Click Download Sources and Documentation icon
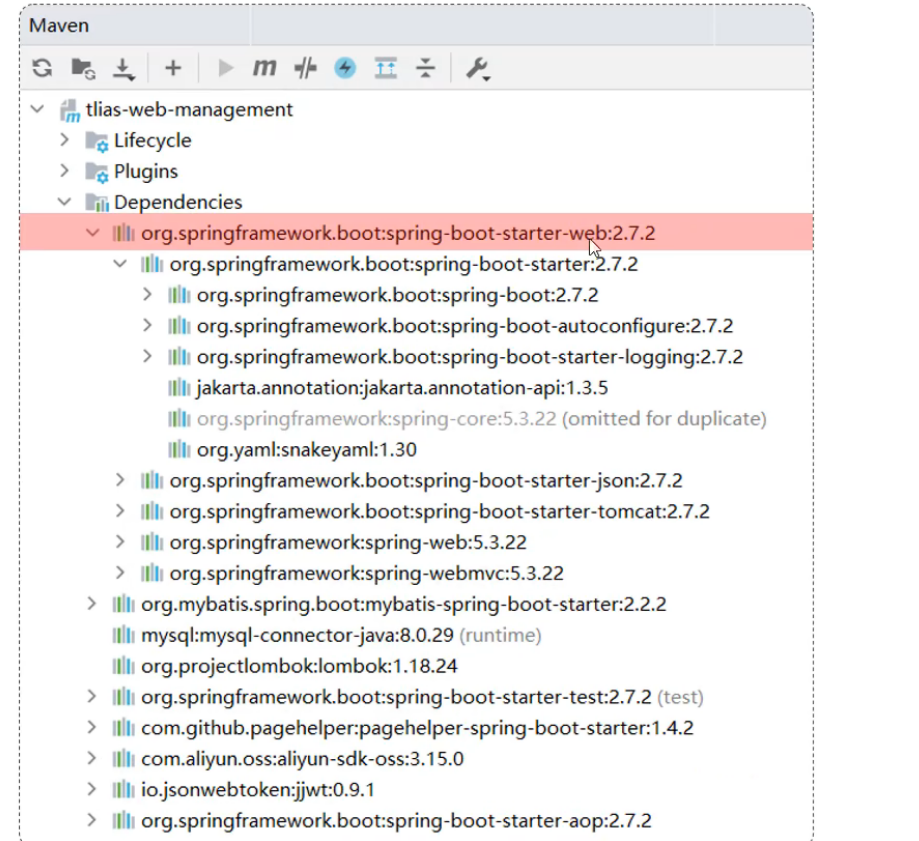 click(x=123, y=69)
